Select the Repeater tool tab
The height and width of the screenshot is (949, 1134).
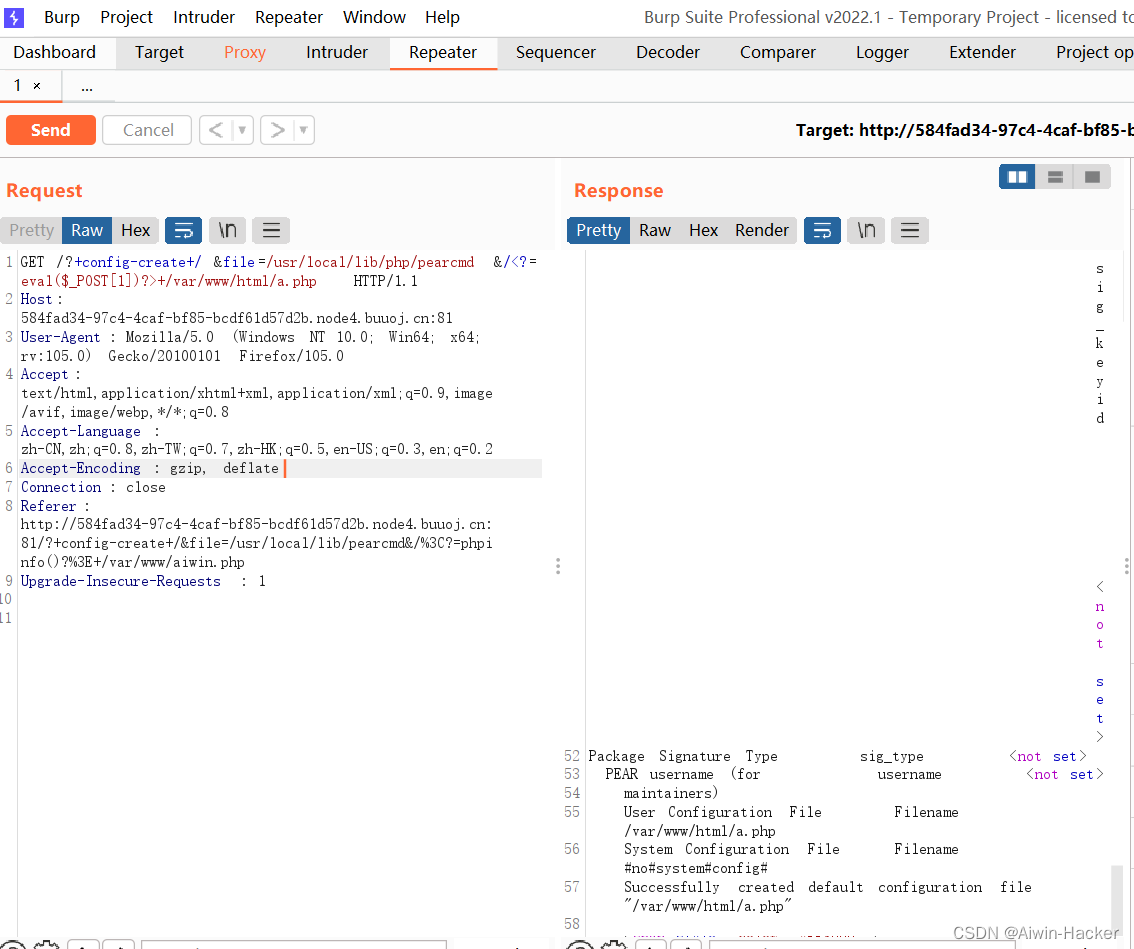[443, 53]
